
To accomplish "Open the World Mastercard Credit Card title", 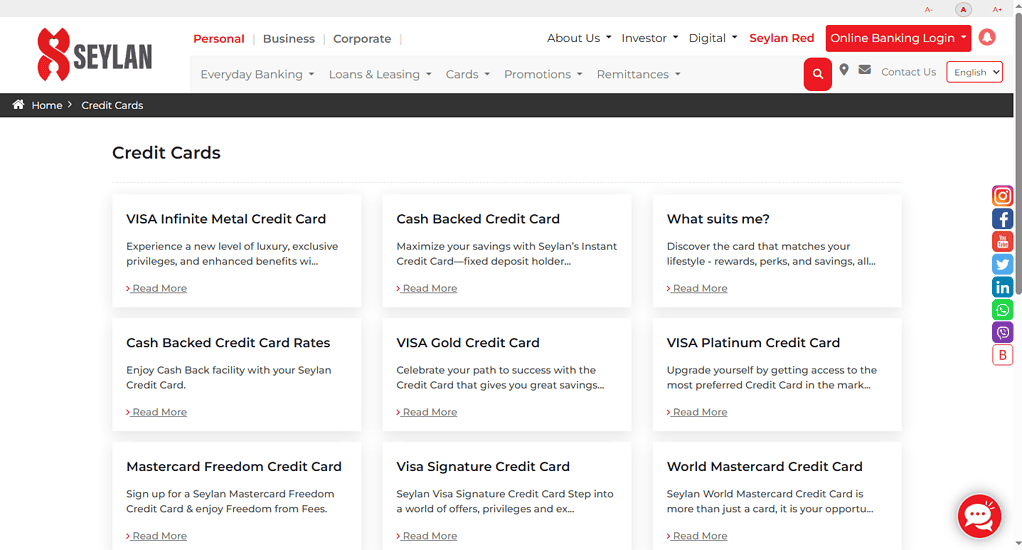I will click(765, 467).
